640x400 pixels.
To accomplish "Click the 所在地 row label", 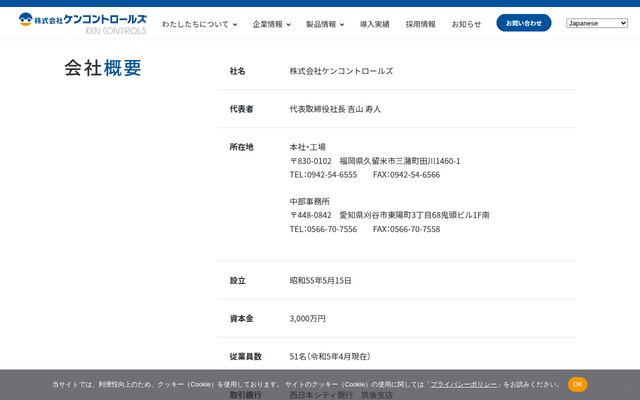I will click(x=241, y=147).
